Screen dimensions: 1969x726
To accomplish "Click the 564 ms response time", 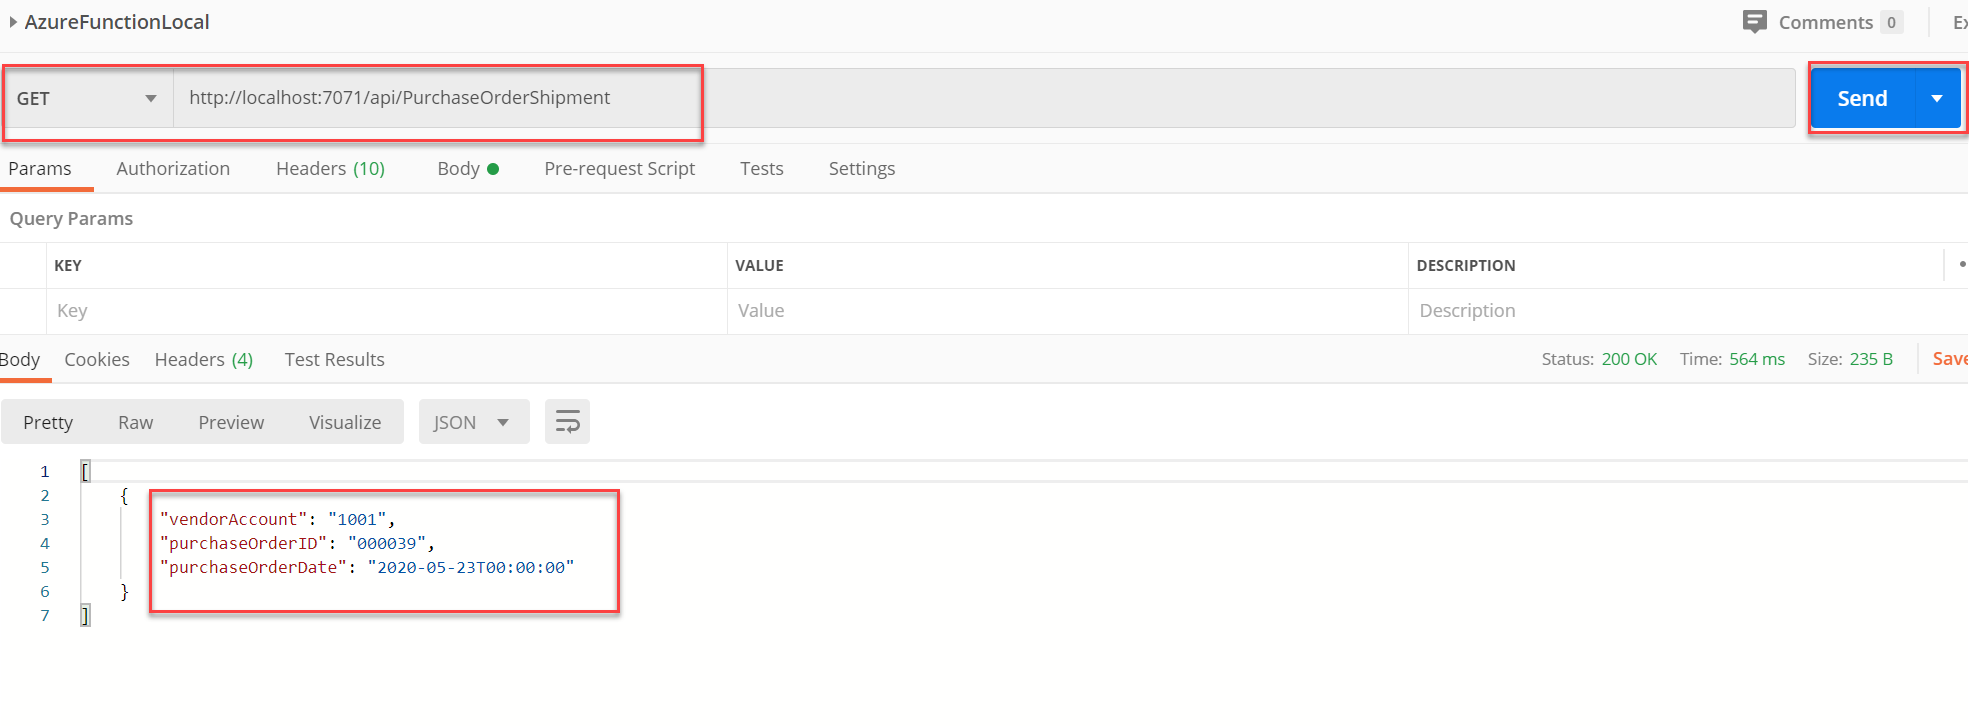I will [1757, 359].
